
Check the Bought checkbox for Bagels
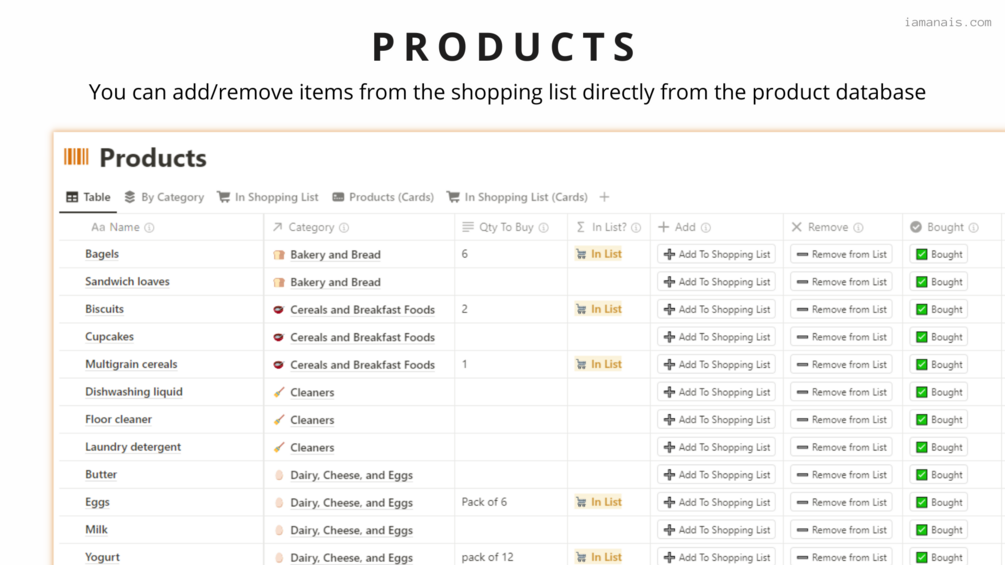click(x=922, y=255)
